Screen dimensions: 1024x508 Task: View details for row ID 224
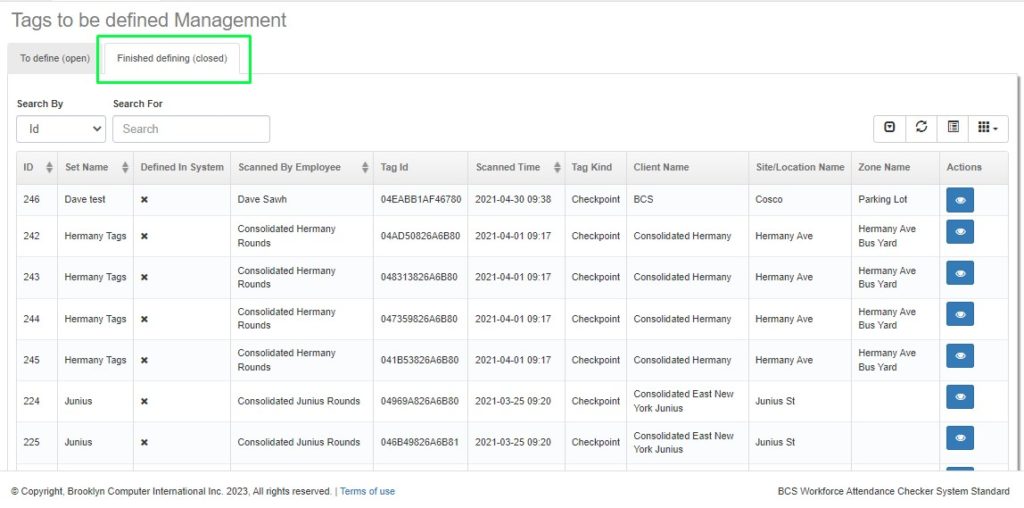[960, 397]
